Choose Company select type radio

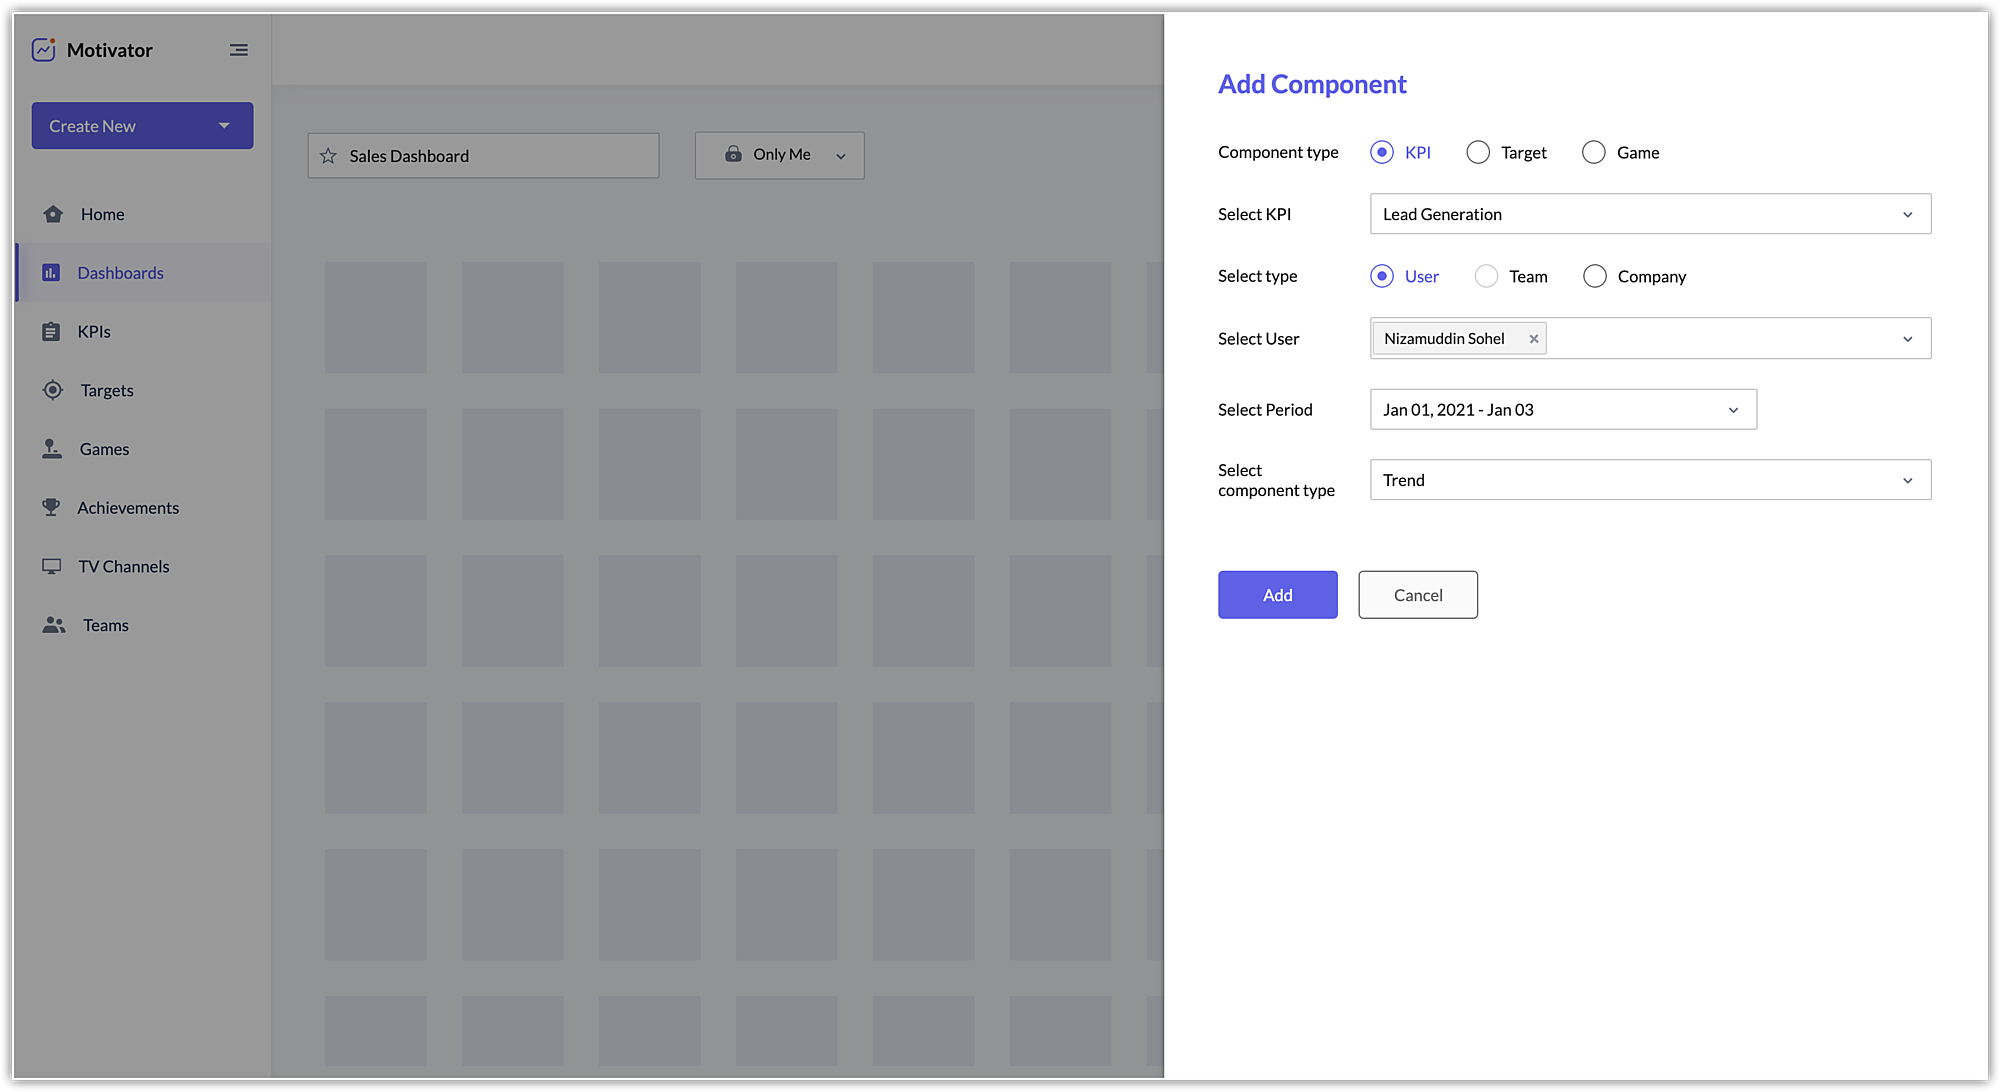1595,277
